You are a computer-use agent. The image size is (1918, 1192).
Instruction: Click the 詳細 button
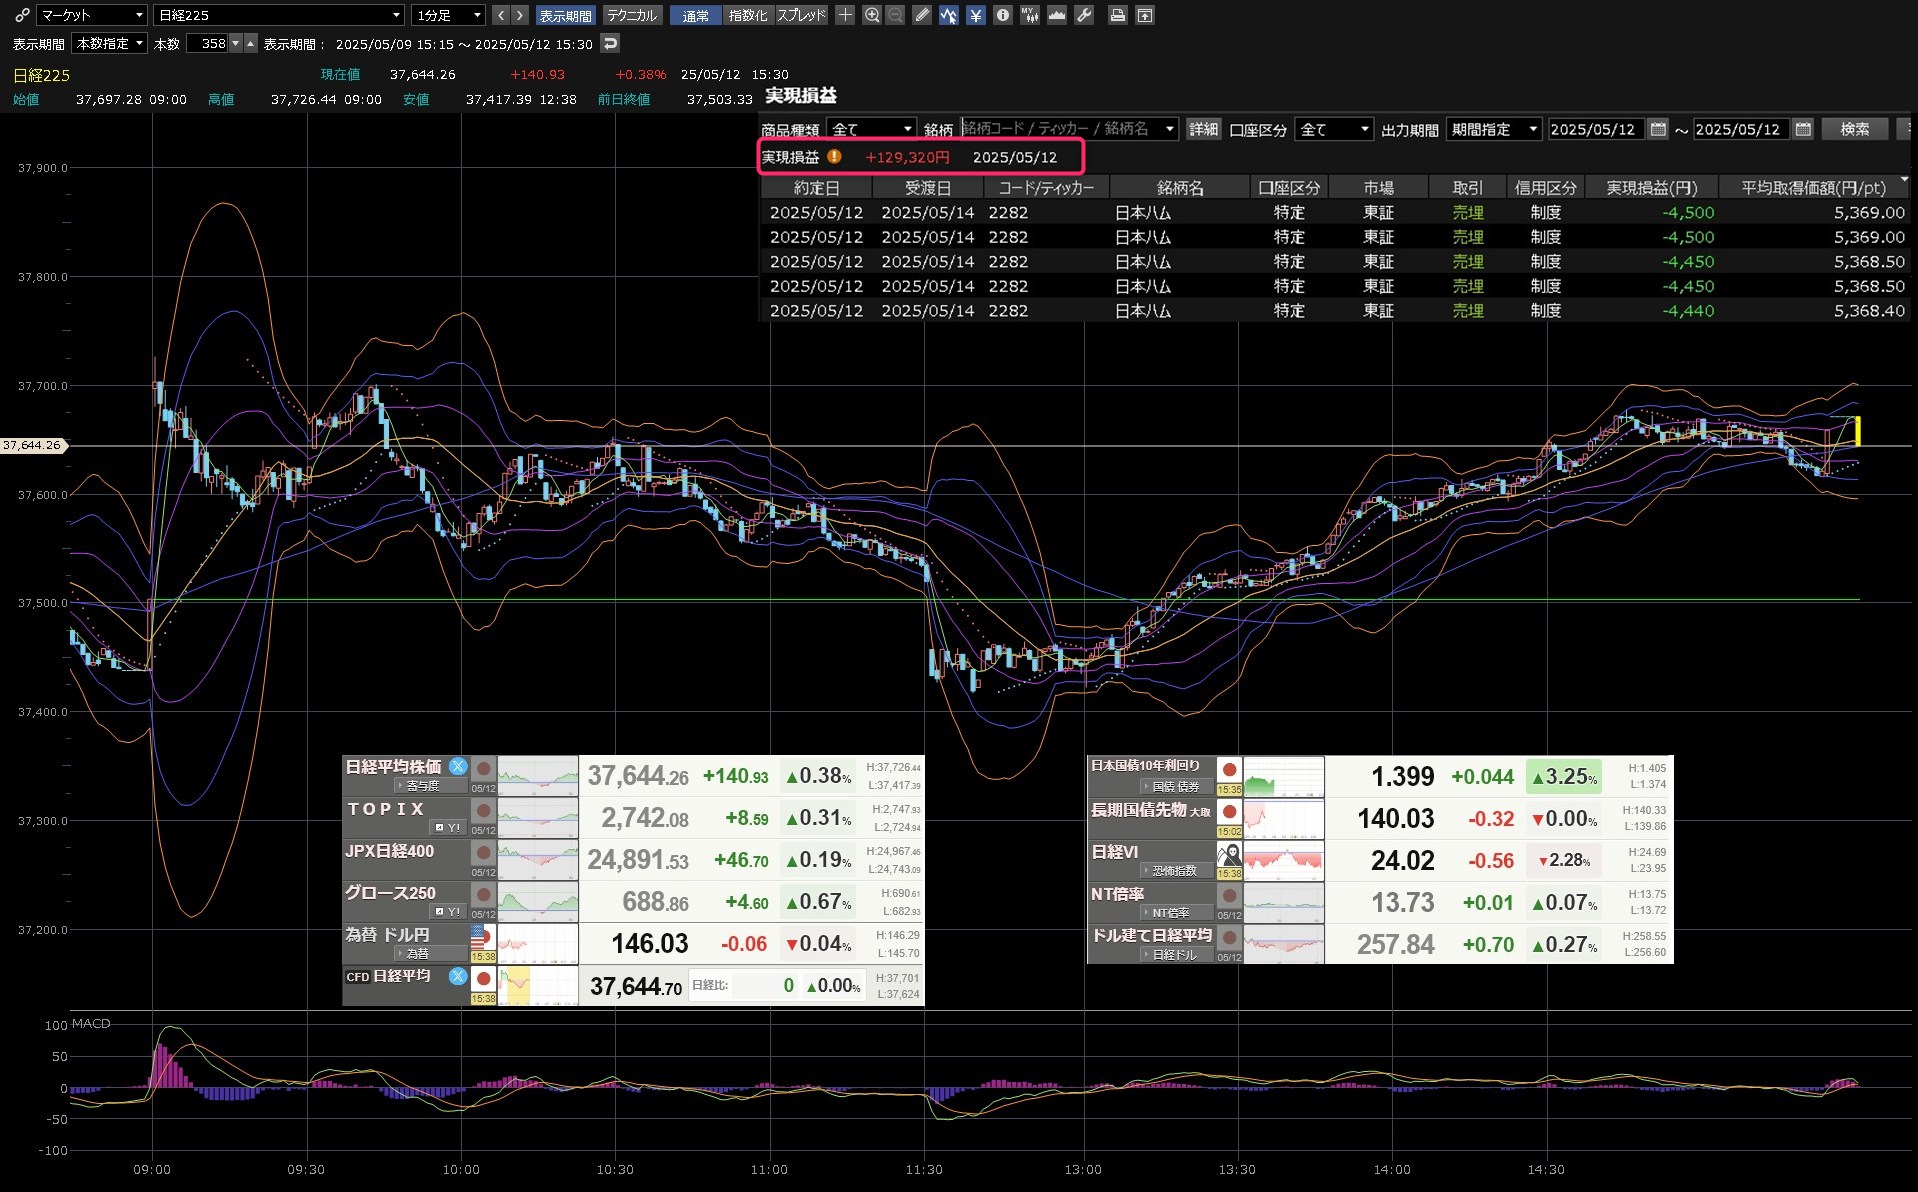1203,129
